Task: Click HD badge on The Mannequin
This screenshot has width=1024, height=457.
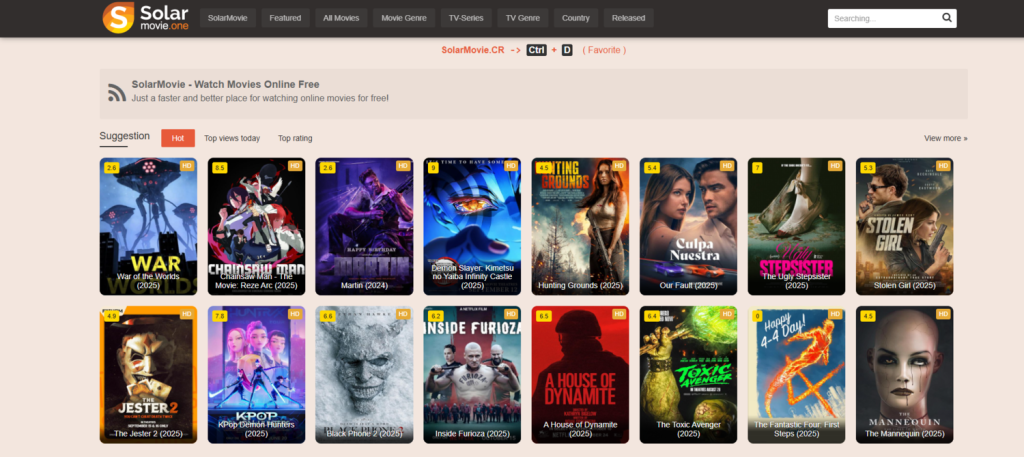Action: click(943, 314)
